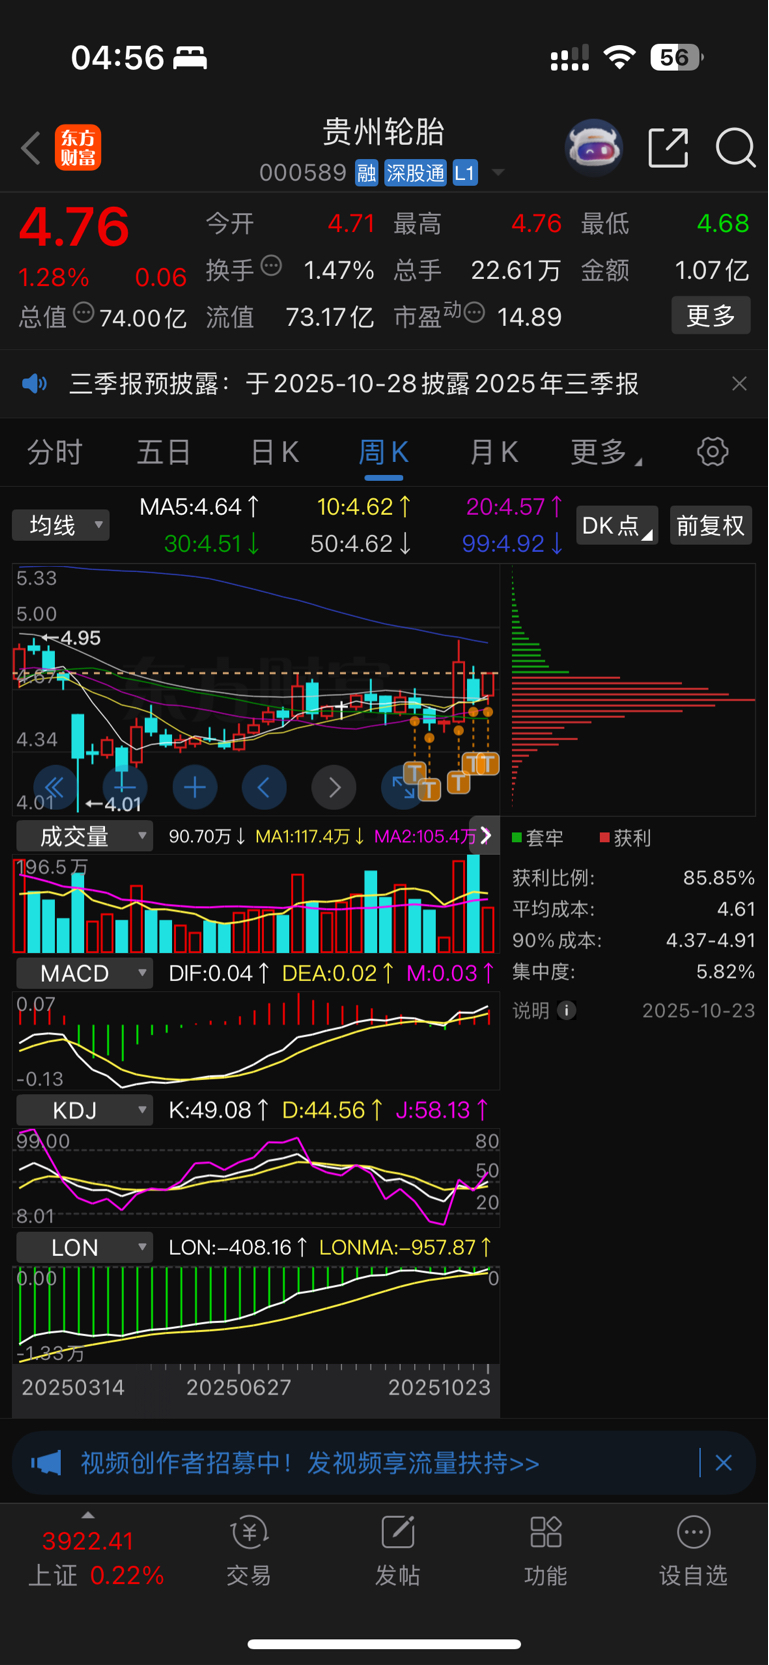
Task: Switch to the 分时 tab
Action: [x=54, y=452]
